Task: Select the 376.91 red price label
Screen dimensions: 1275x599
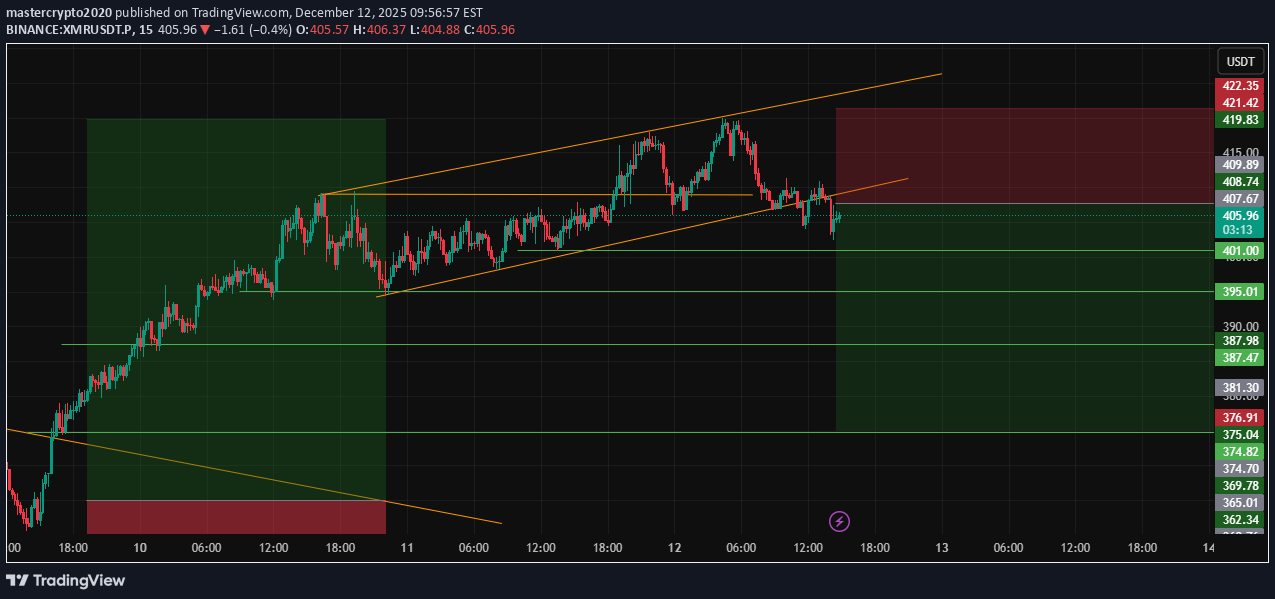Action: coord(1239,418)
